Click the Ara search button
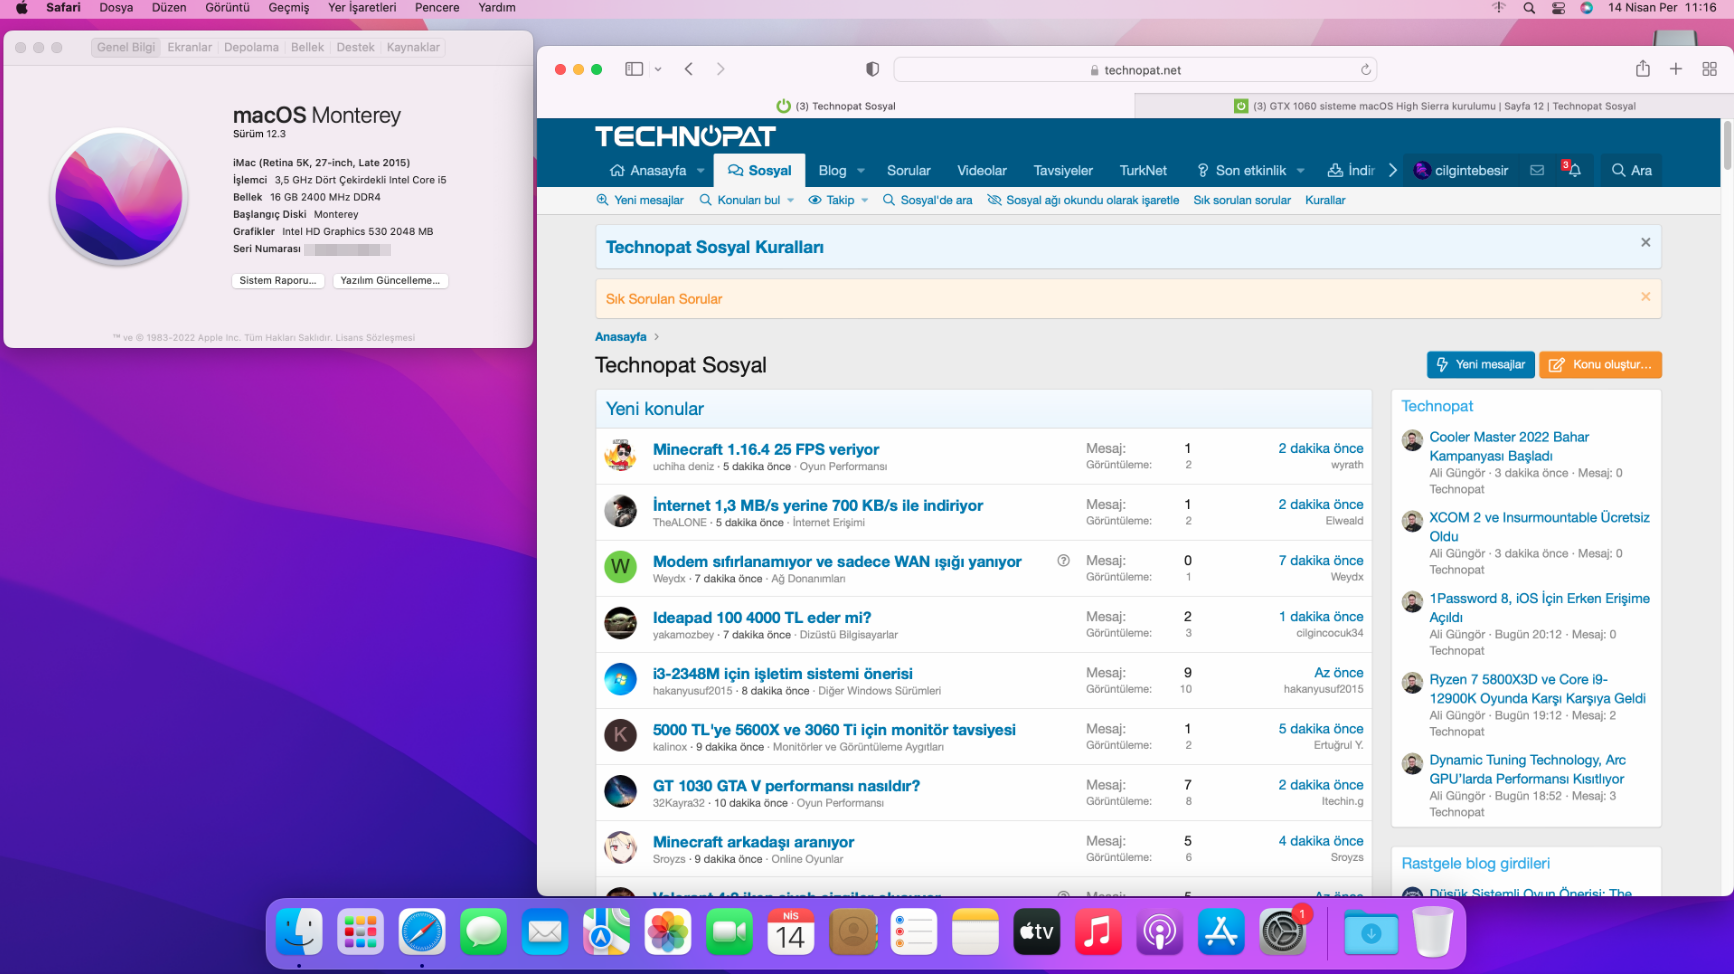The width and height of the screenshot is (1734, 974). tap(1631, 170)
